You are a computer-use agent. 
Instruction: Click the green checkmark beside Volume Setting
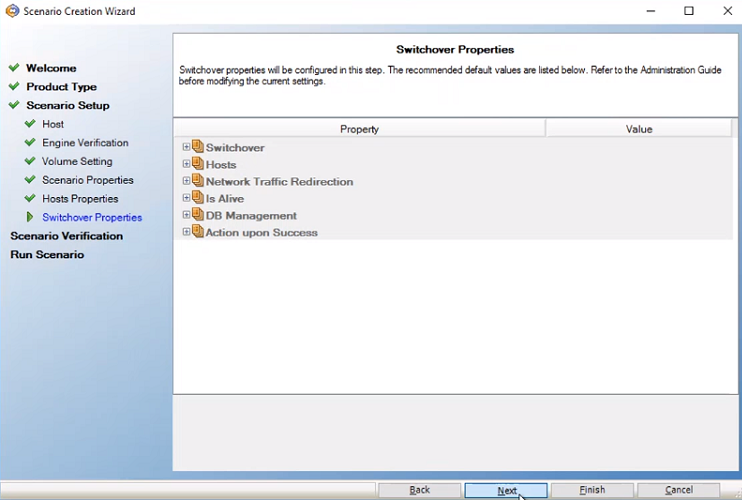[30, 161]
